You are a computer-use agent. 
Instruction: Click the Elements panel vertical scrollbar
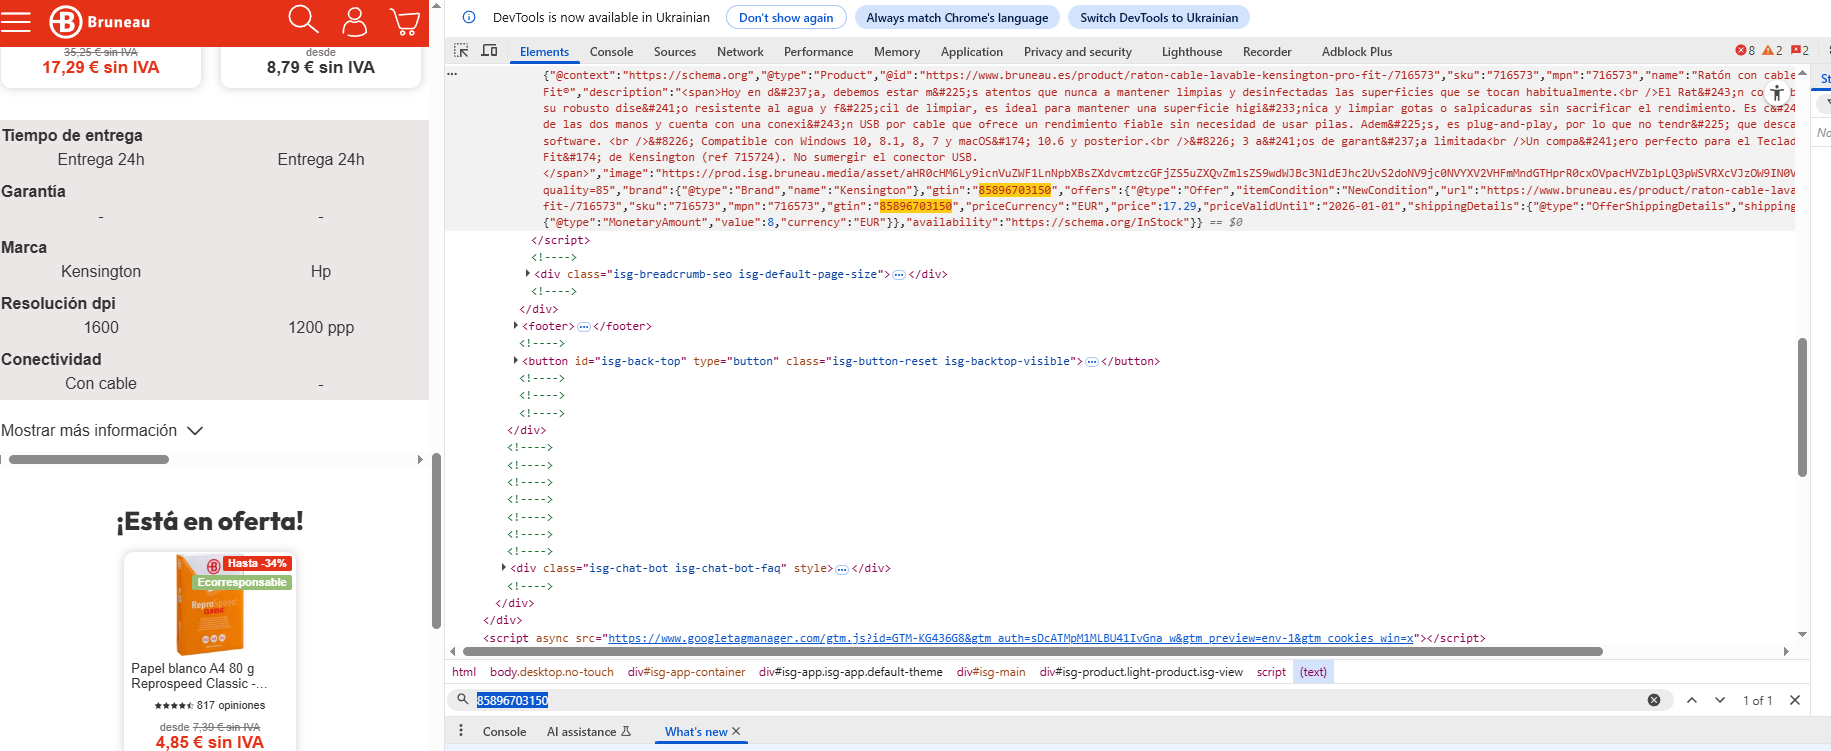(x=1802, y=407)
